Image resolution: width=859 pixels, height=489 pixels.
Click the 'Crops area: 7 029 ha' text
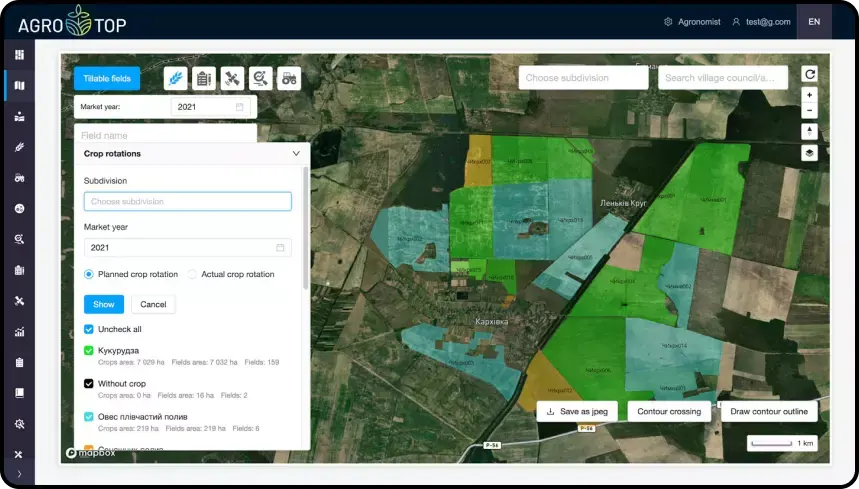pyautogui.click(x=131, y=362)
